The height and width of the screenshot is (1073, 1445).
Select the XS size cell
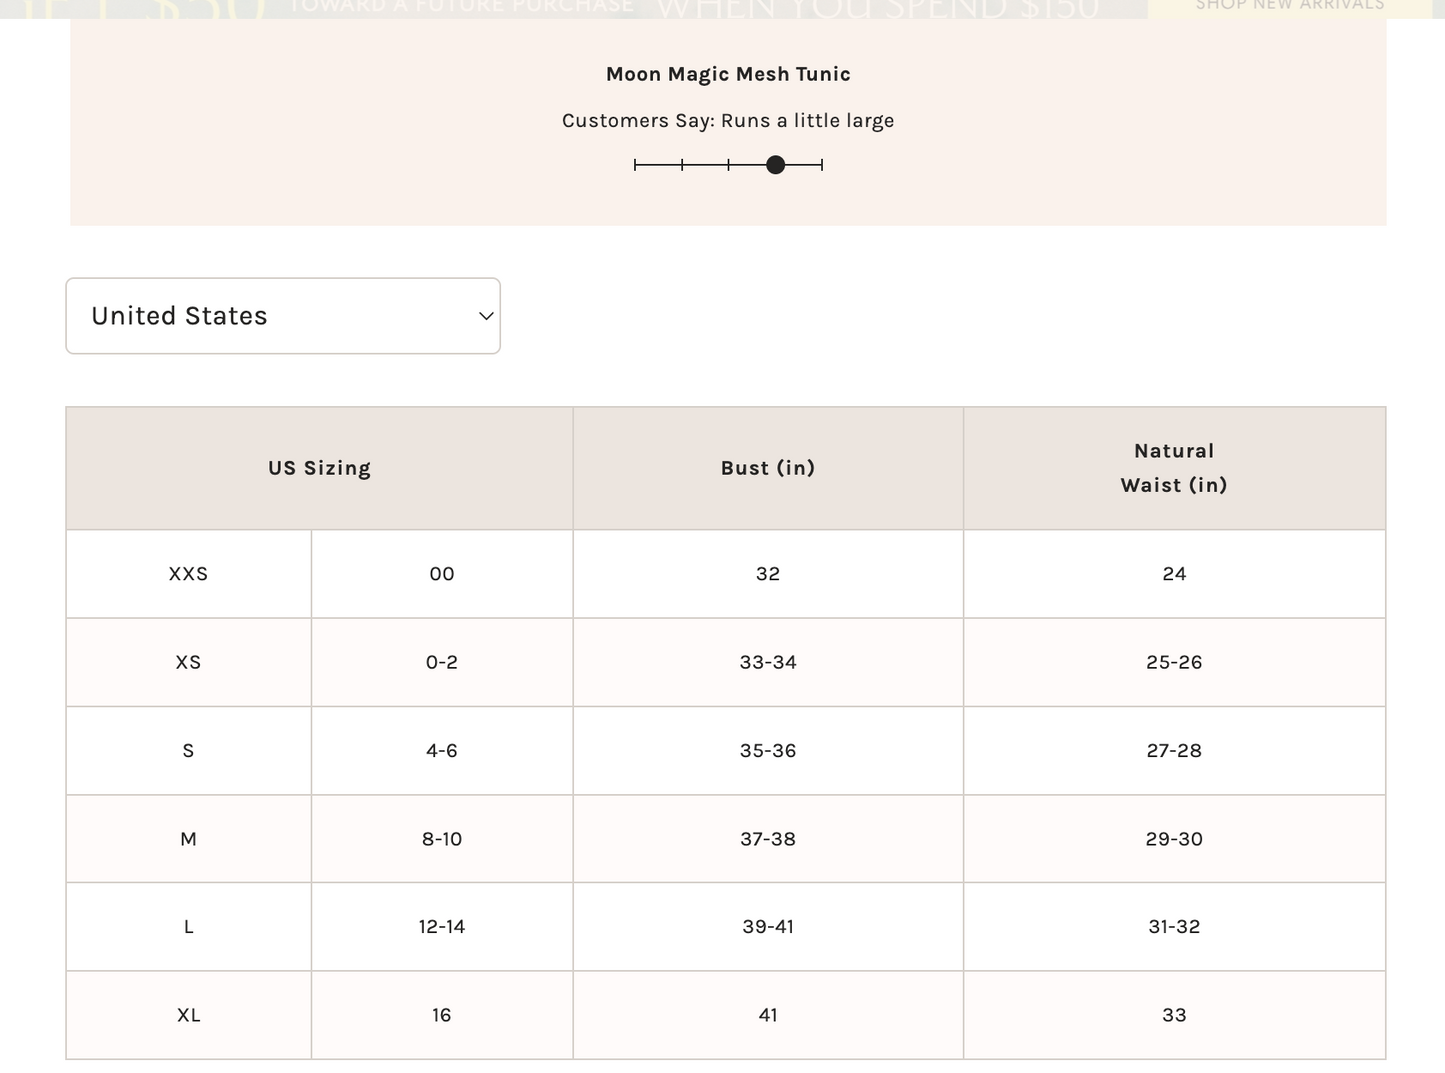(188, 662)
